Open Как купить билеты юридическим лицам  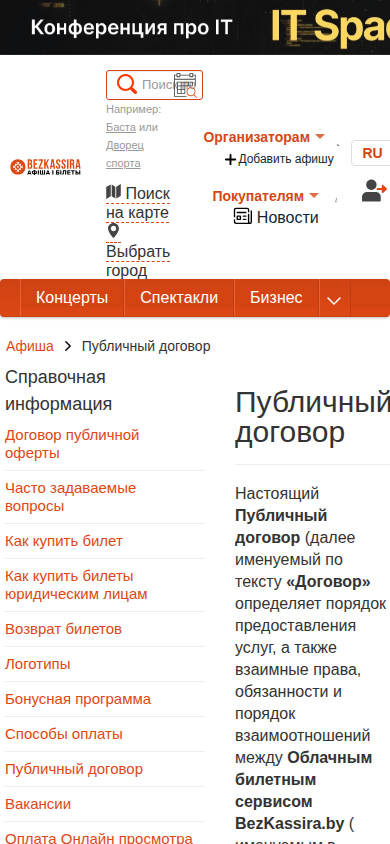[x=76, y=585]
